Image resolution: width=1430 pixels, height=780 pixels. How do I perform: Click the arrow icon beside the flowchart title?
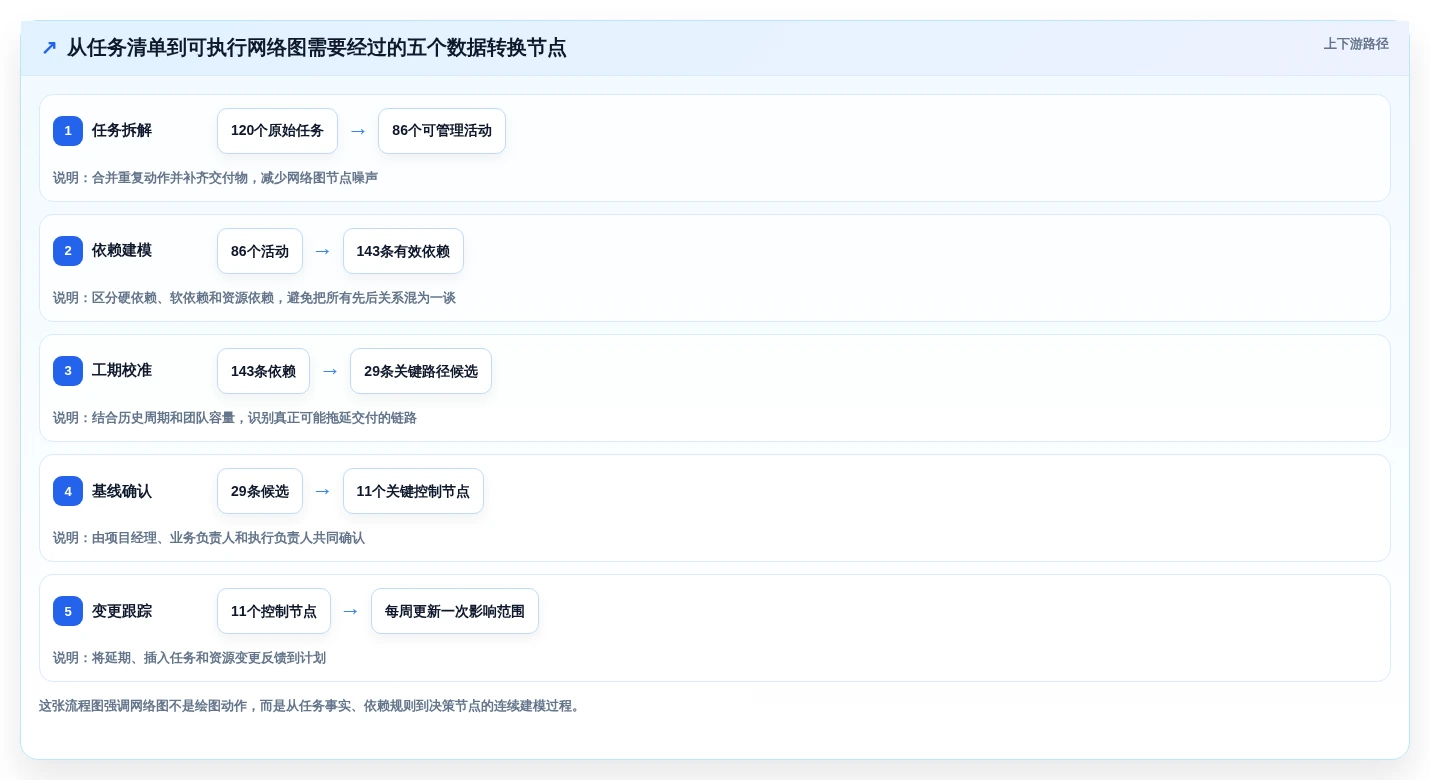(49, 48)
